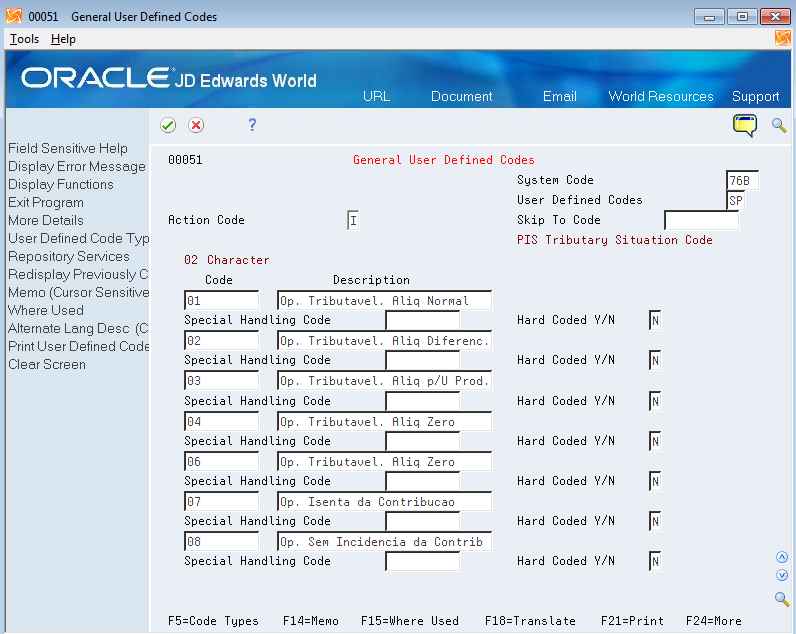This screenshot has width=796, height=634.
Task: Open User Defined Code Types option
Action: click(x=78, y=239)
